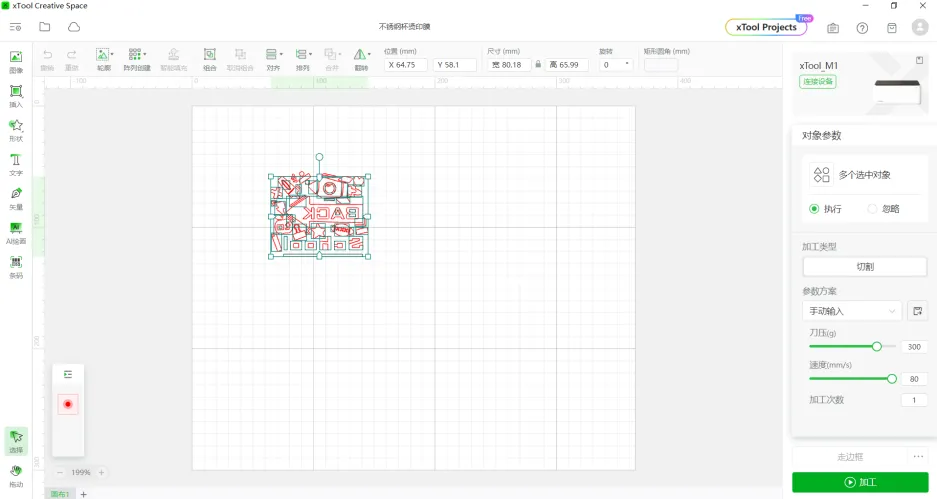Viewport: 937px width, 499px height.
Task: Select the Execute (执行) radio button
Action: point(815,209)
